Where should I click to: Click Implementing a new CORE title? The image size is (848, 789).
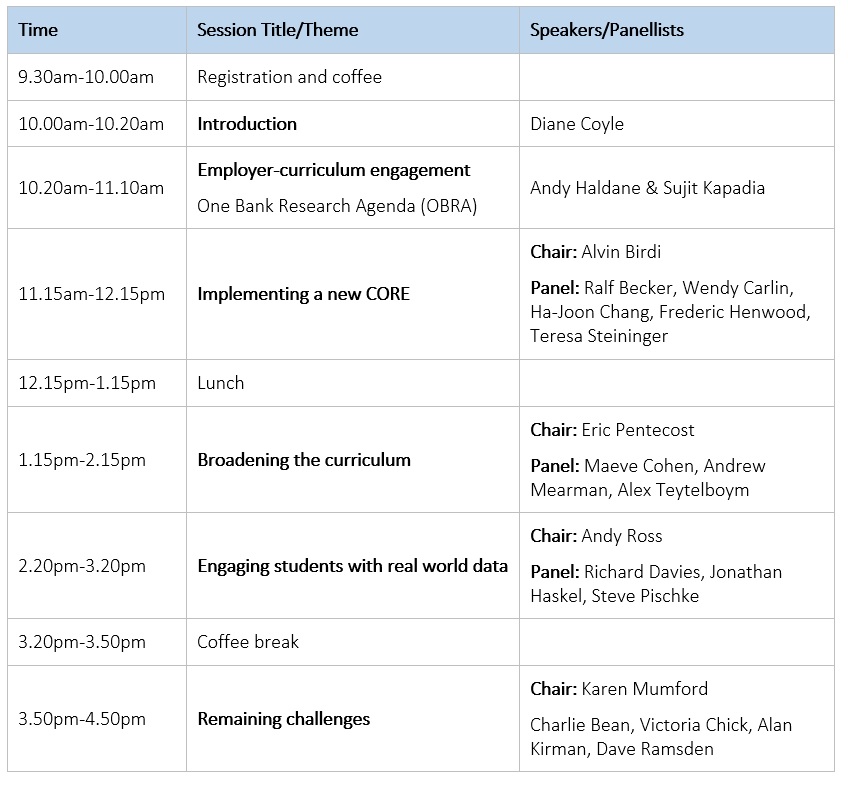[303, 294]
